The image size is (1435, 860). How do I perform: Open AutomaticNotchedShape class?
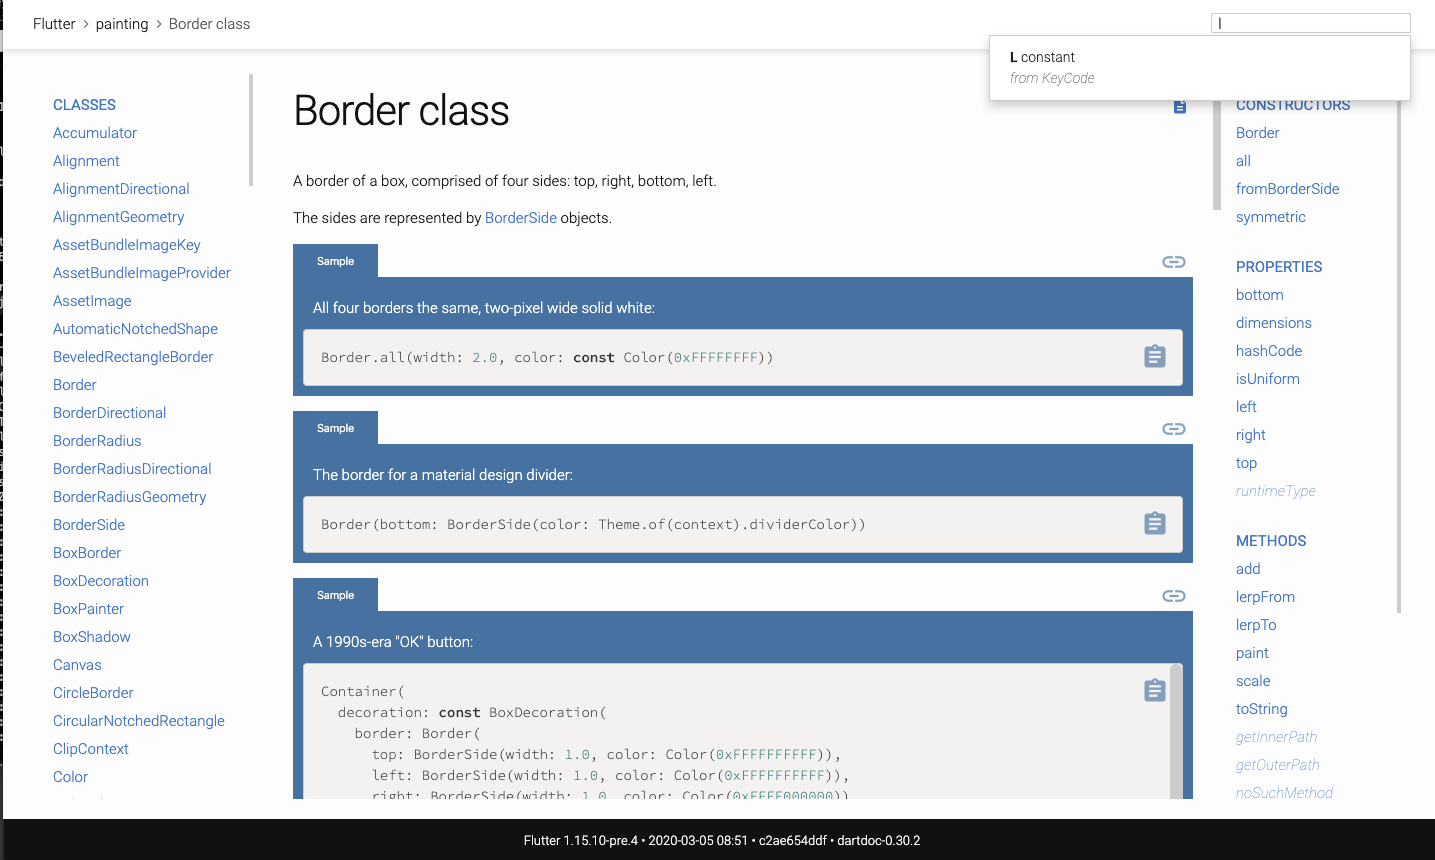[135, 329]
